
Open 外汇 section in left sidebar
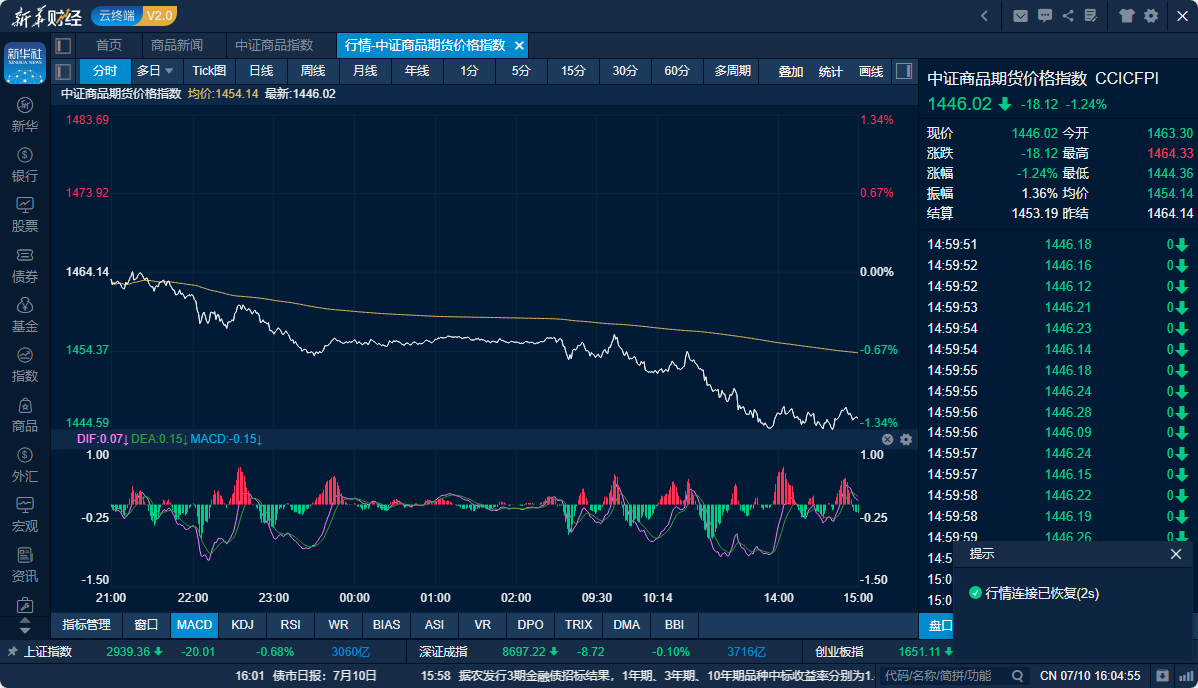(25, 465)
